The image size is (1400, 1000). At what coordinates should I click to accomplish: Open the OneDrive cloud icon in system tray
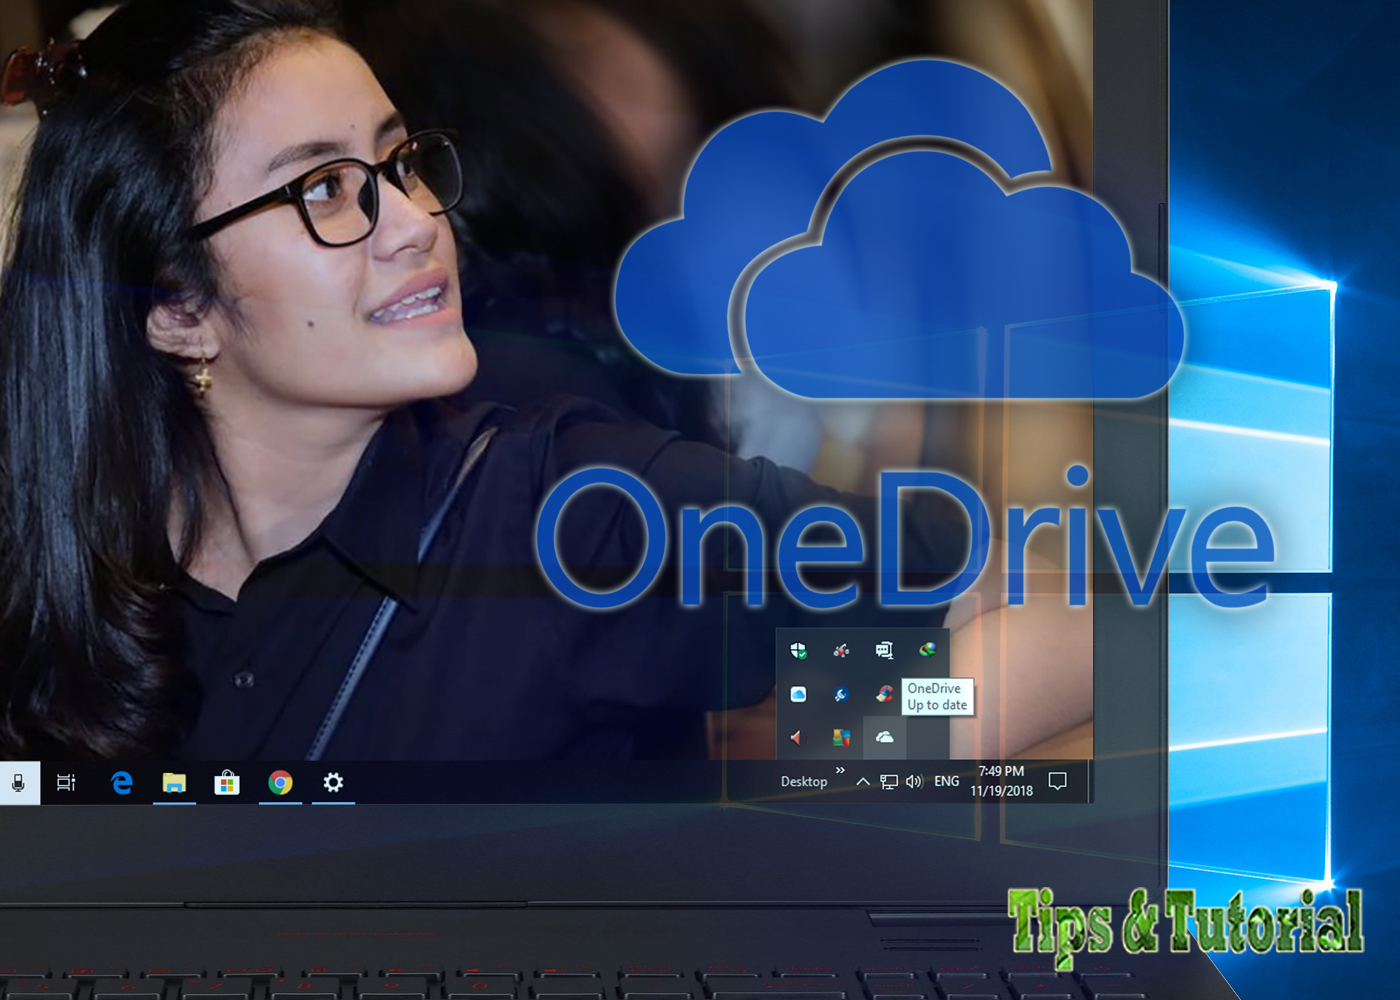coord(885,737)
